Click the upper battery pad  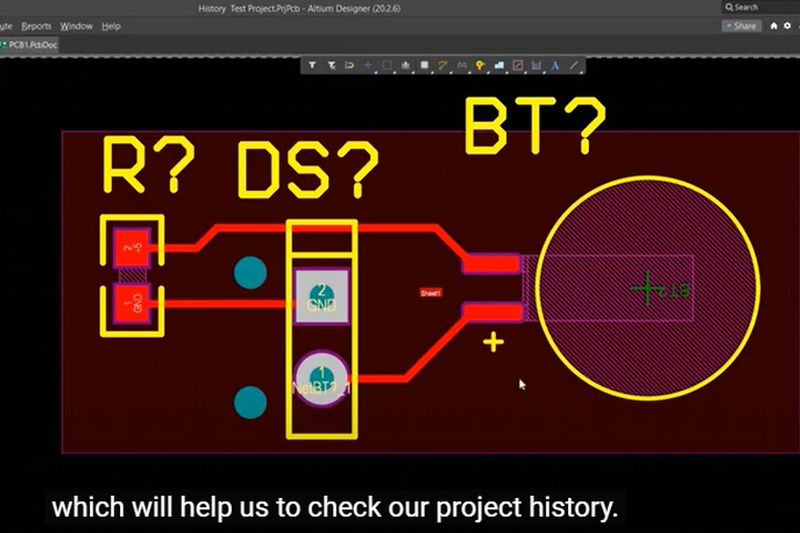pyautogui.click(x=492, y=264)
